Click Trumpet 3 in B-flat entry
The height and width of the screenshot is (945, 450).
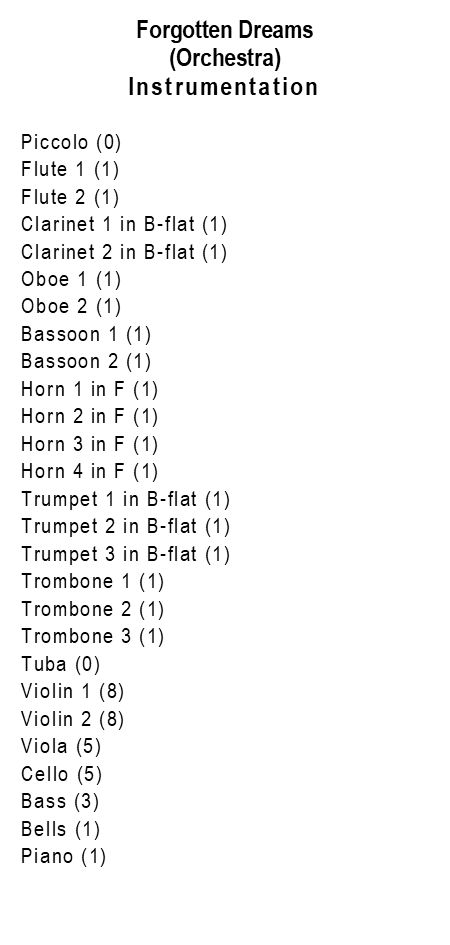click(x=126, y=554)
